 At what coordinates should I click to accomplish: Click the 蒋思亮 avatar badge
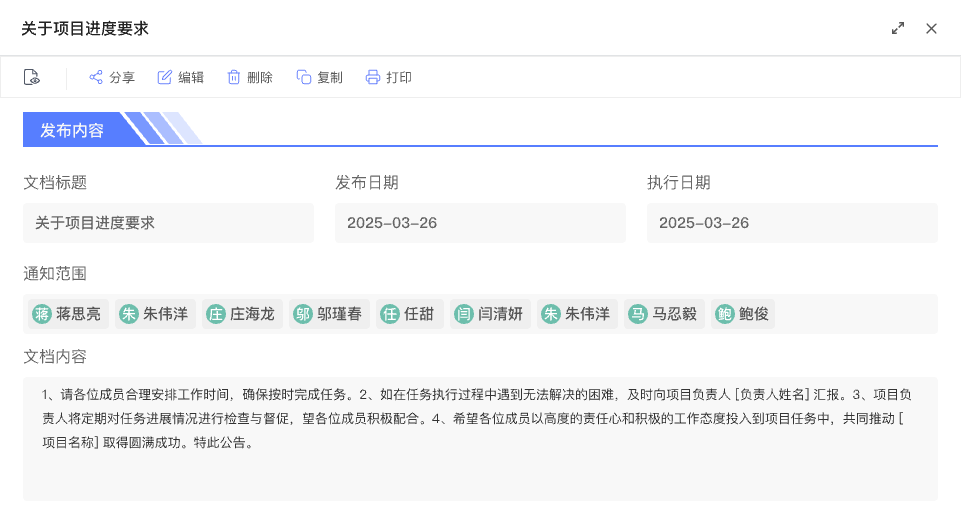42,314
